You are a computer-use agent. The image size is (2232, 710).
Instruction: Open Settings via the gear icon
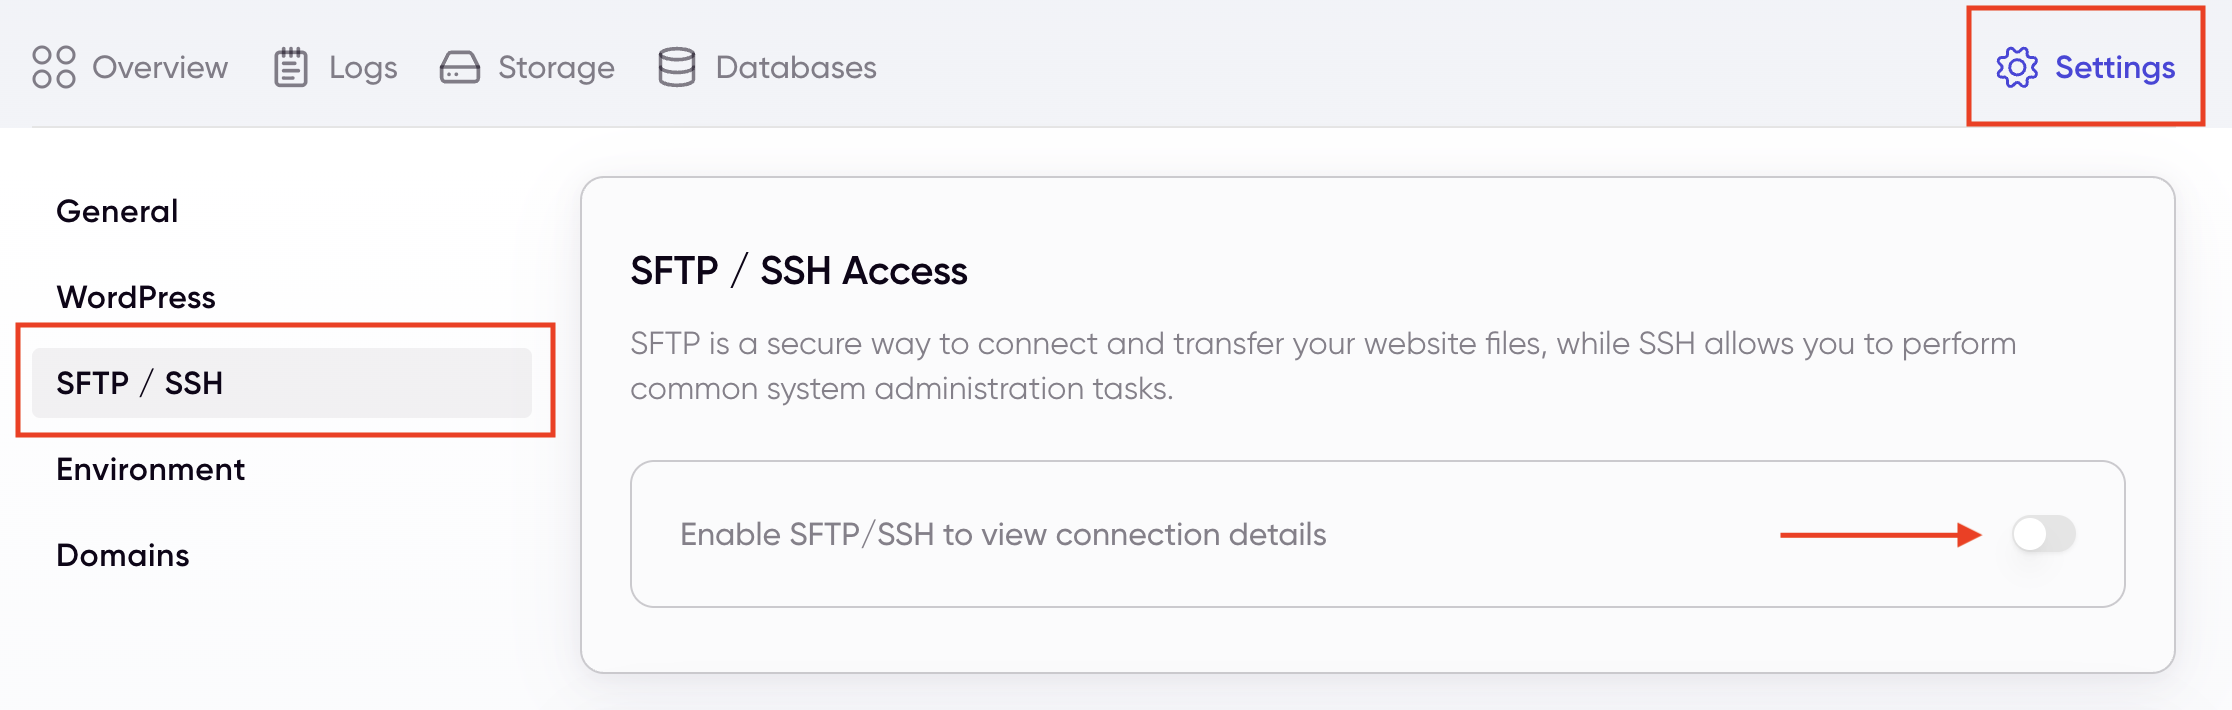coord(2017,67)
